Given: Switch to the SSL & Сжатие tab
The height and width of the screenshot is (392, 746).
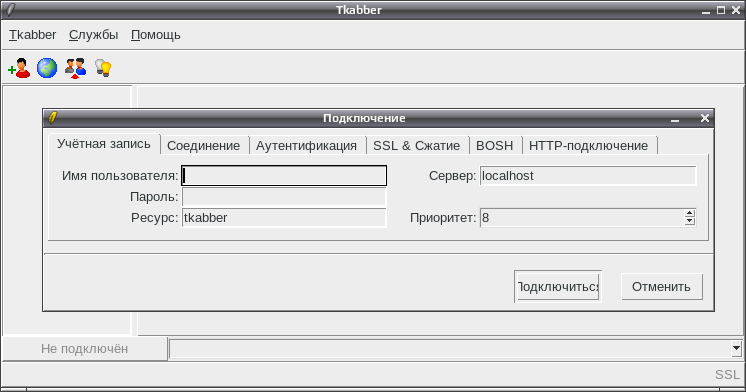Looking at the screenshot, I should 416,146.
